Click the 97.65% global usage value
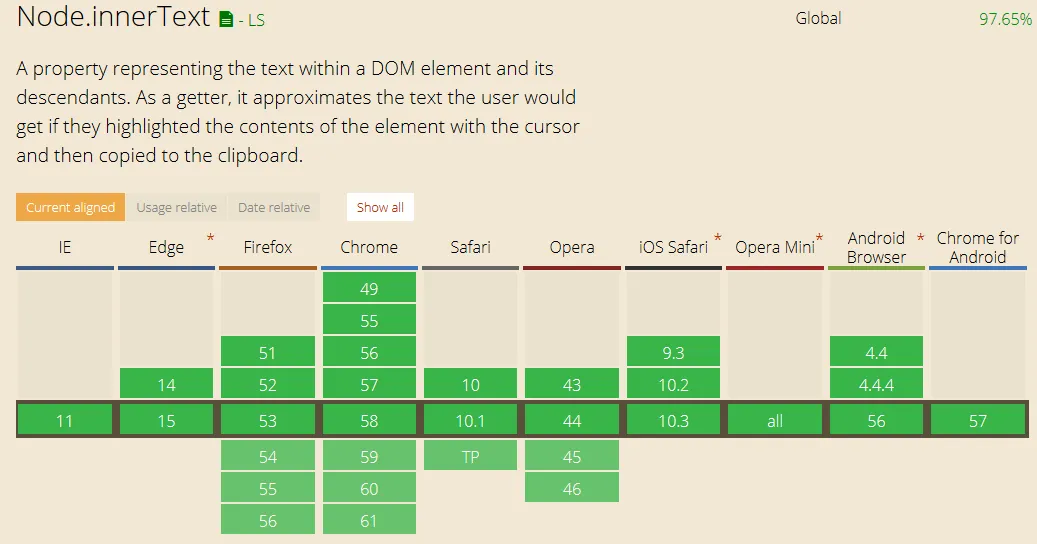Screen dimensions: 1037x544 click(1005, 18)
